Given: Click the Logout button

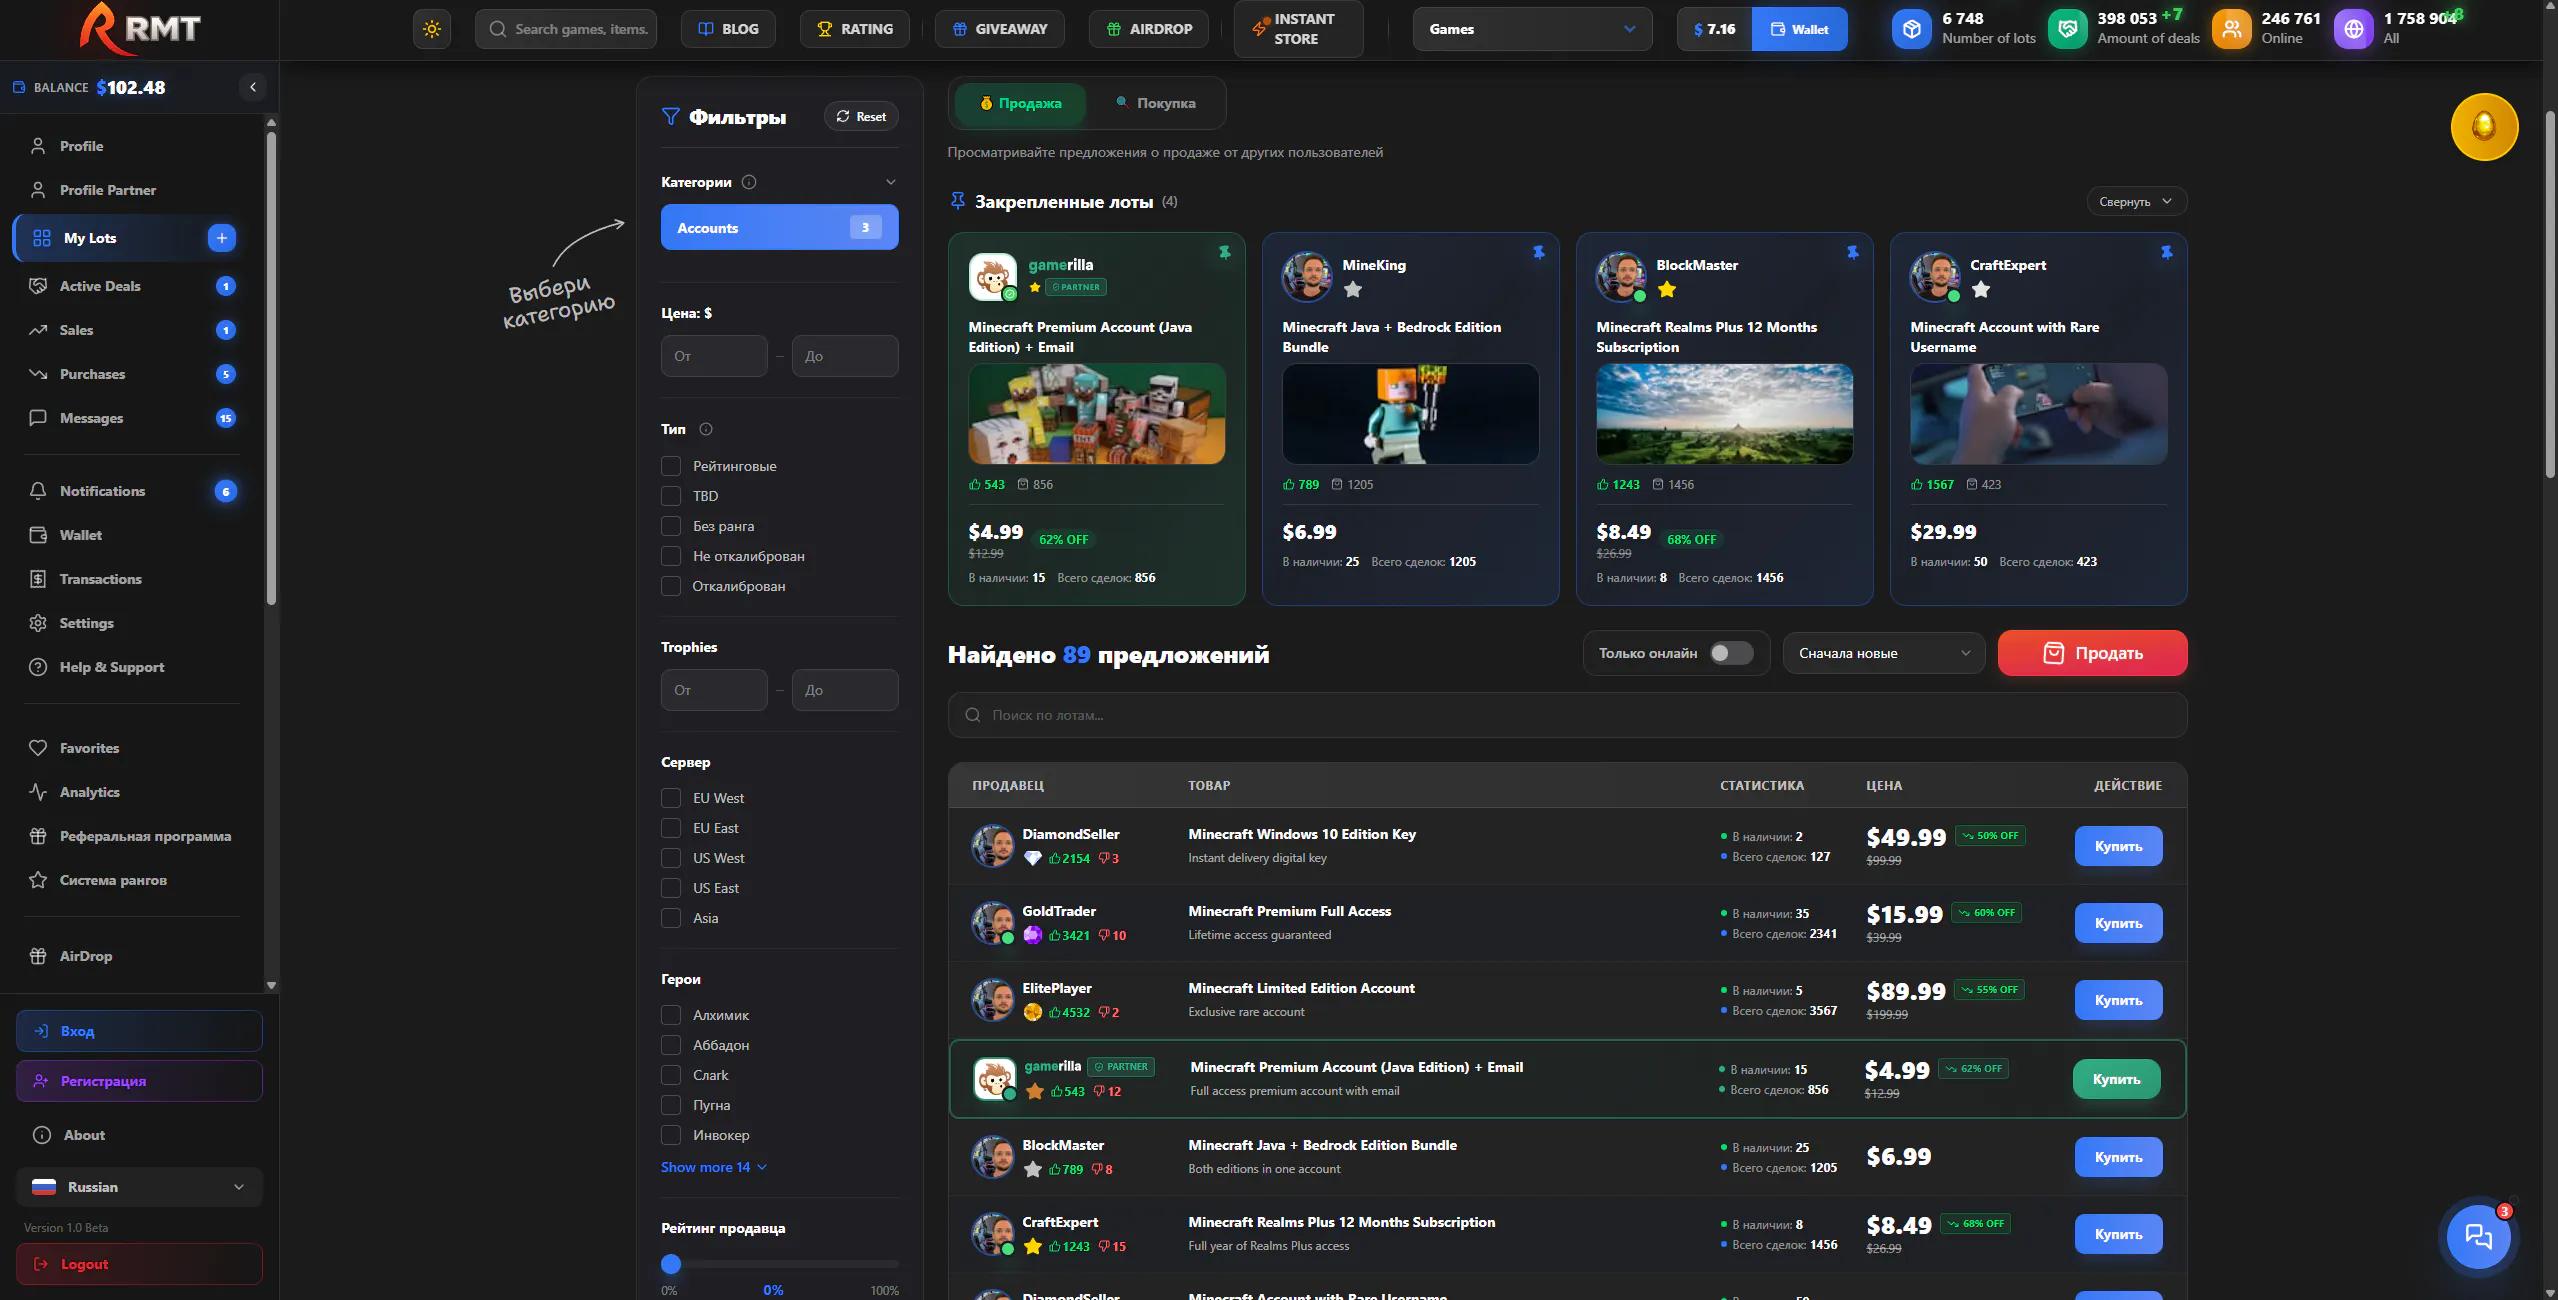Looking at the screenshot, I should click(x=139, y=1264).
